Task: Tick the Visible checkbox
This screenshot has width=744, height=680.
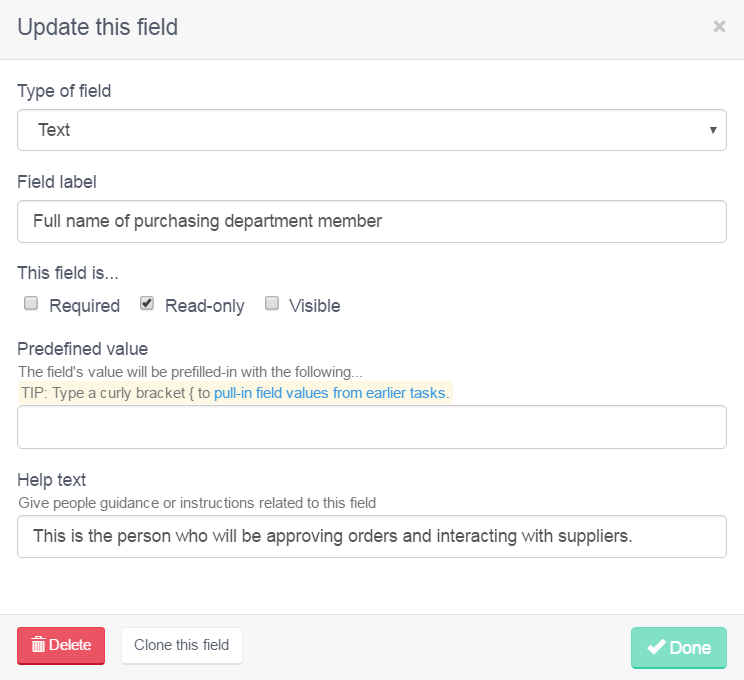Action: point(271,303)
